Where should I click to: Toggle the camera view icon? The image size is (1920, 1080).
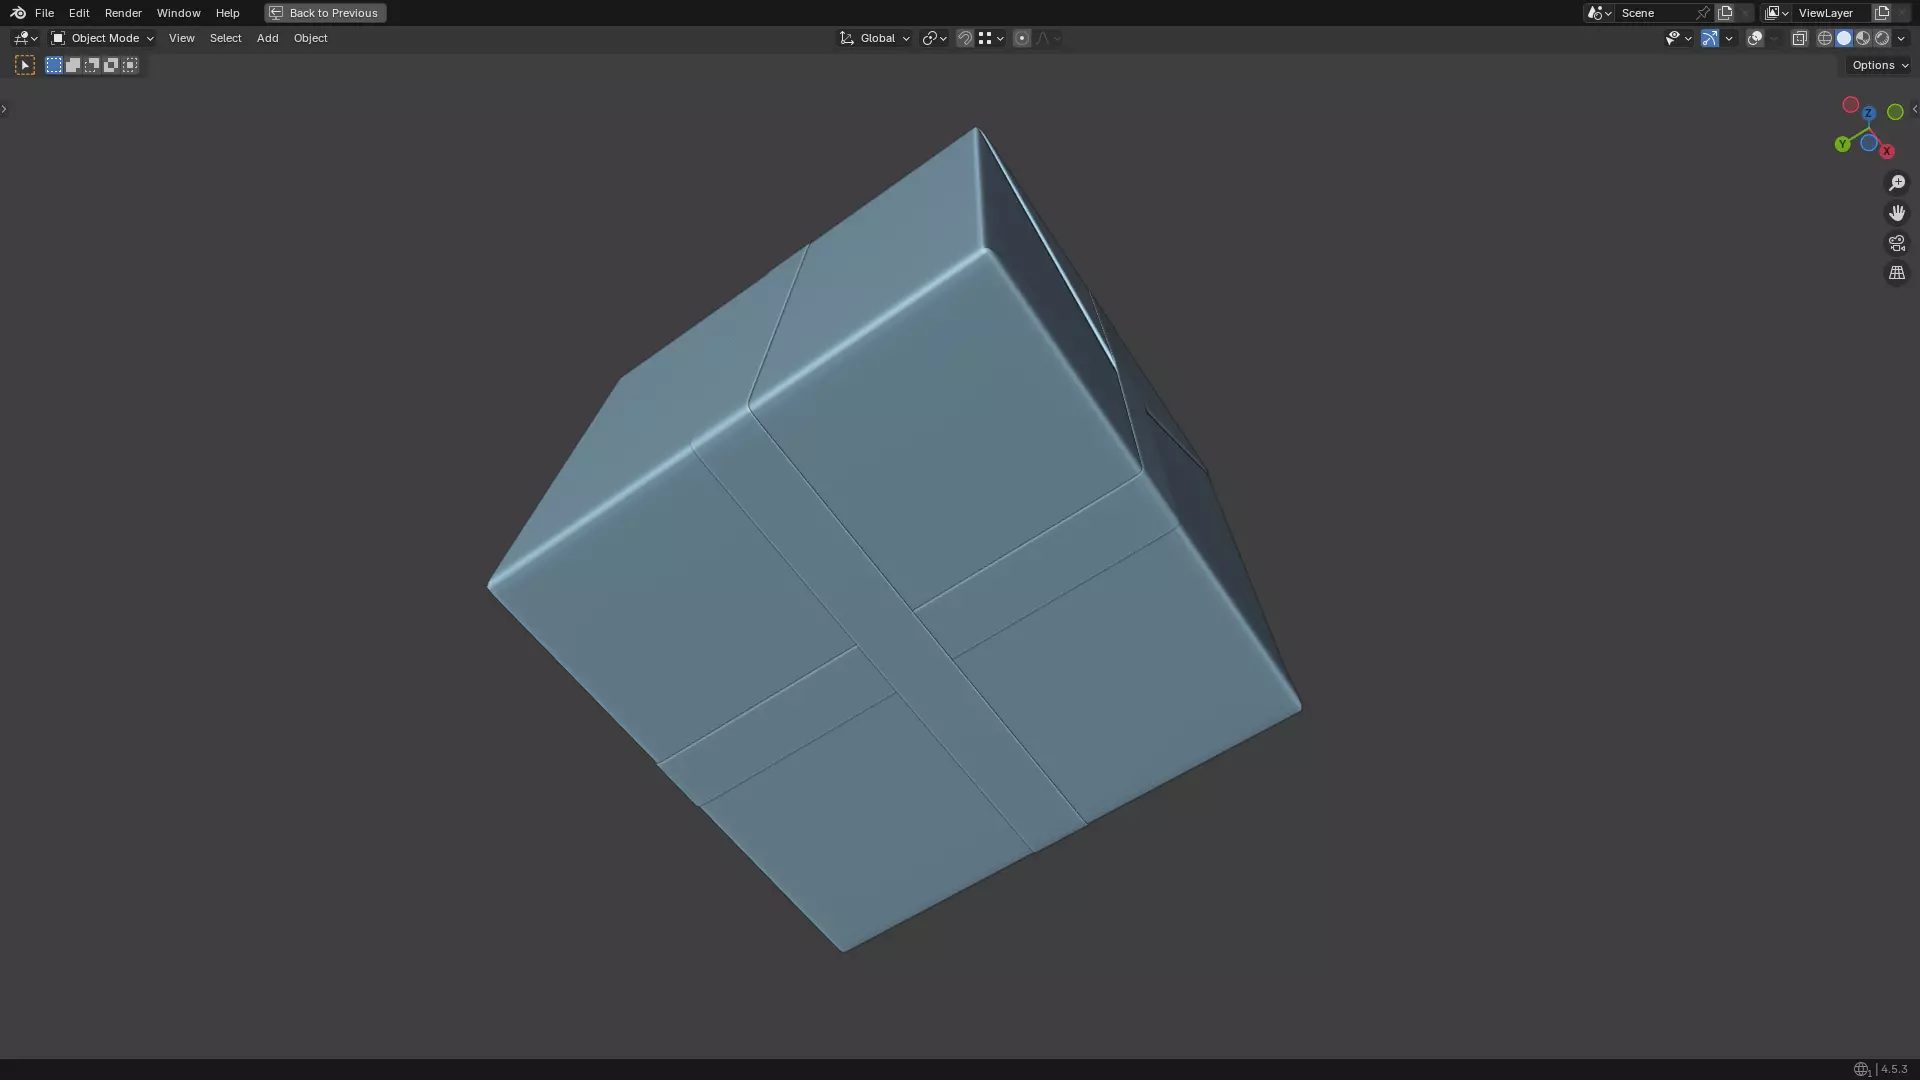coord(1896,243)
